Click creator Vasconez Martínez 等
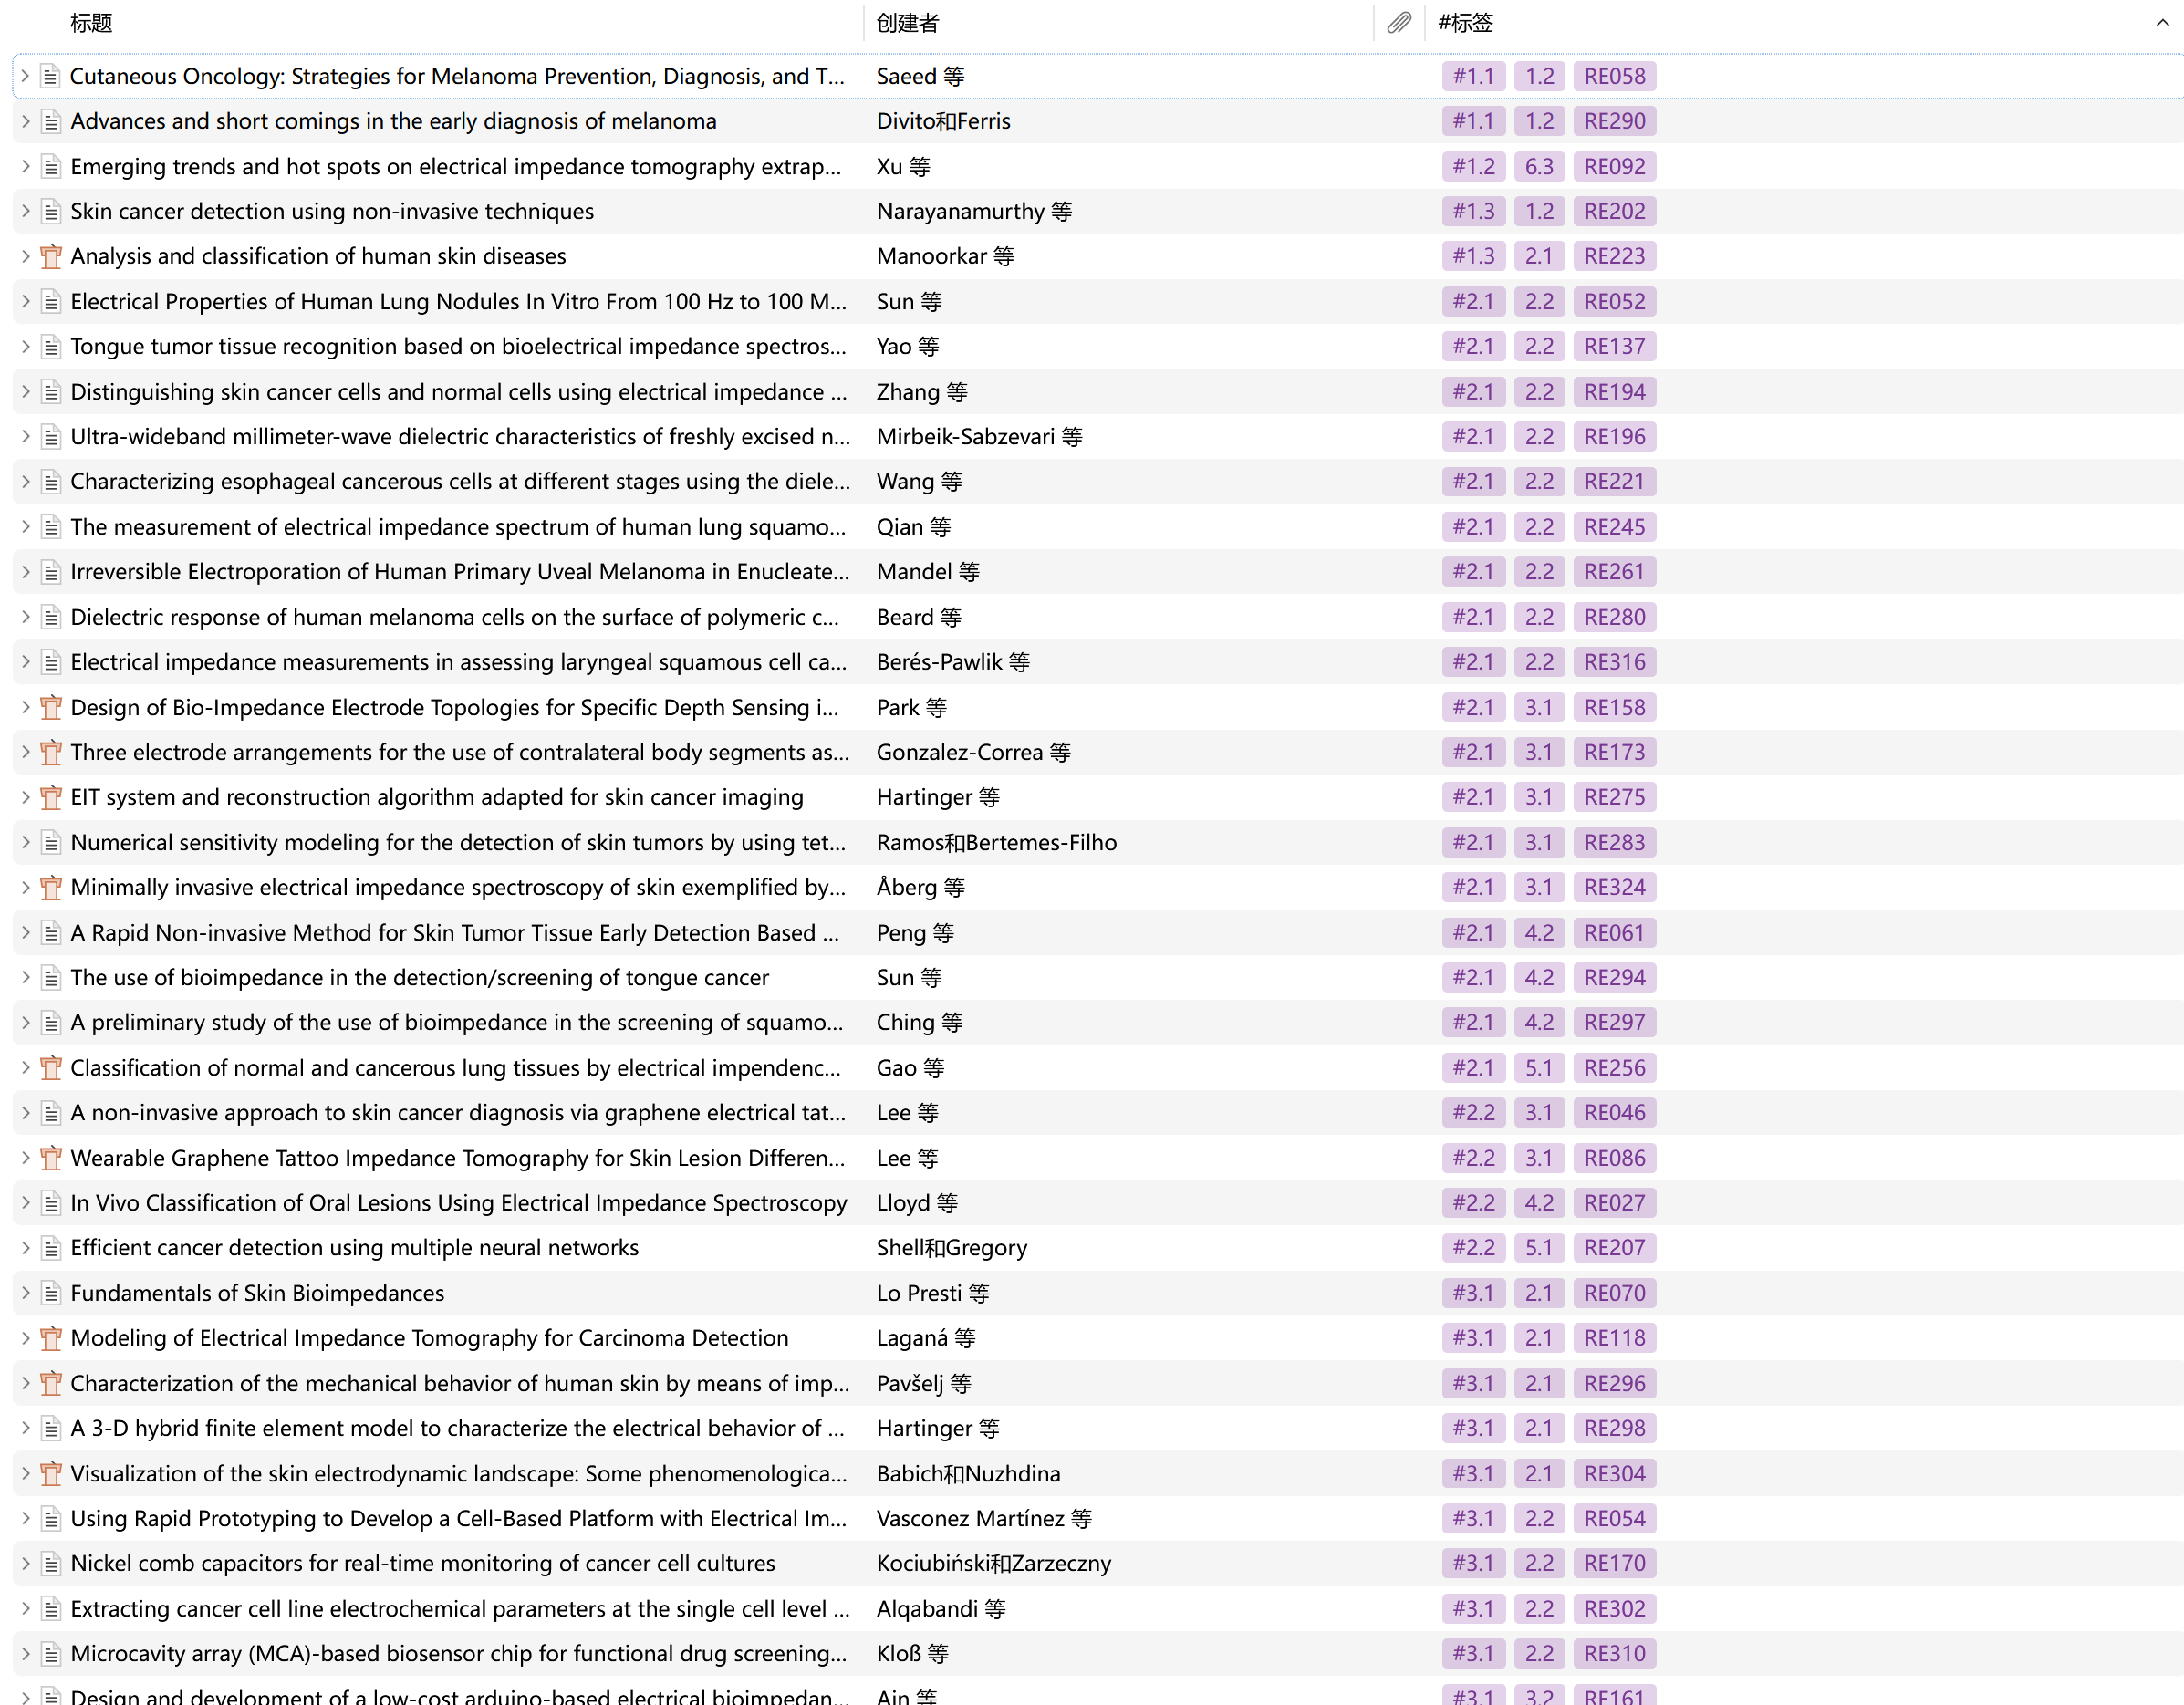 click(x=984, y=1518)
